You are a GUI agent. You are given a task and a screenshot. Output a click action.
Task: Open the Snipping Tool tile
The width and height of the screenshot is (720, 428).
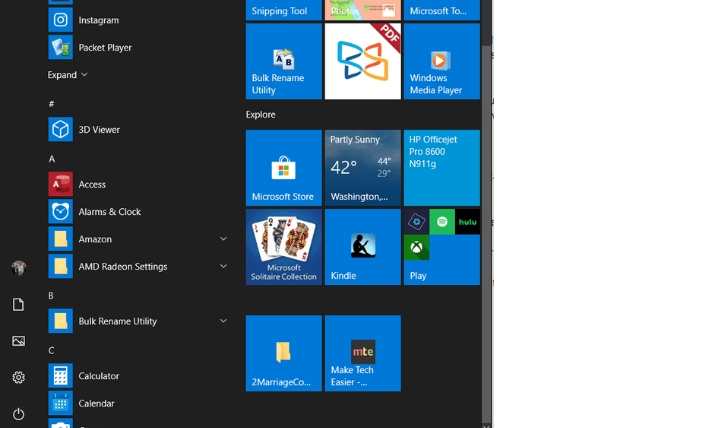click(x=284, y=10)
